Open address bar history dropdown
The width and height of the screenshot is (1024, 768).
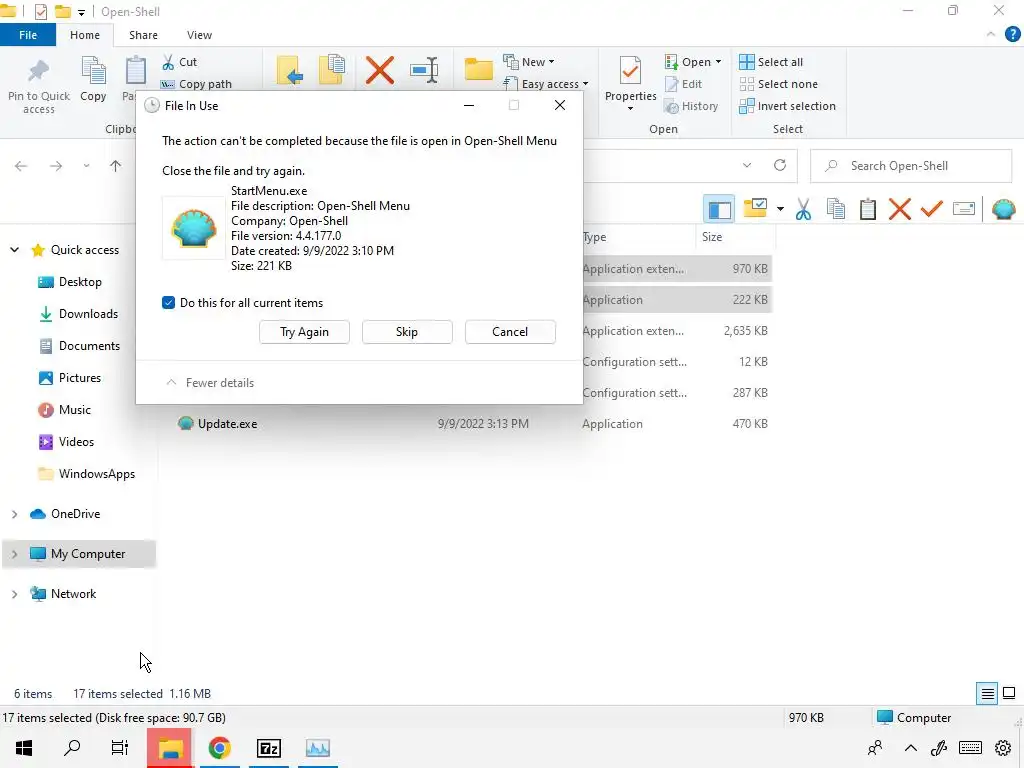[x=746, y=165]
